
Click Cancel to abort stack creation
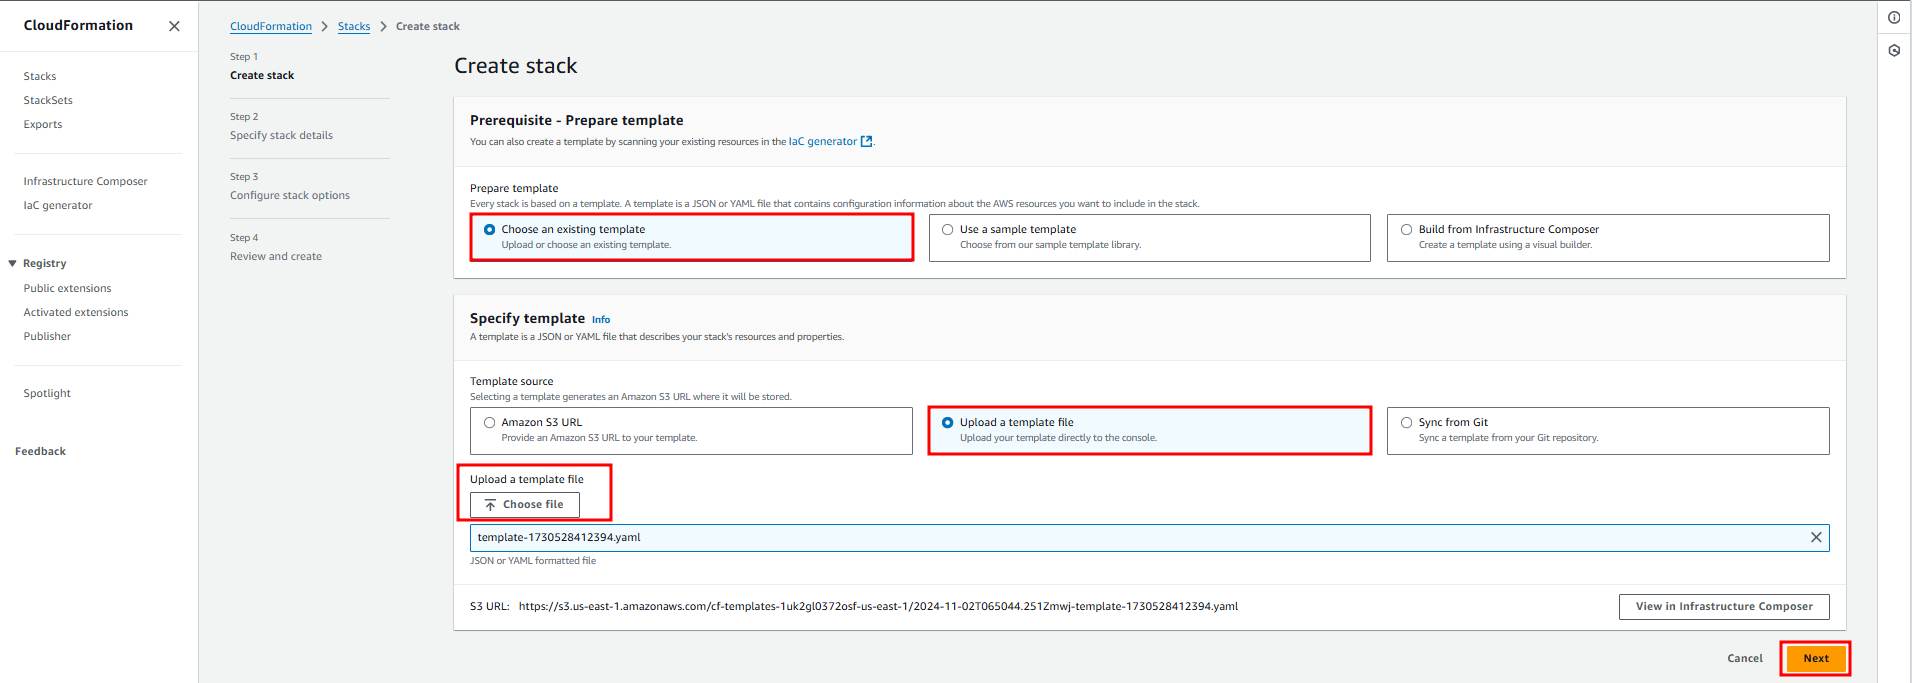pos(1744,658)
